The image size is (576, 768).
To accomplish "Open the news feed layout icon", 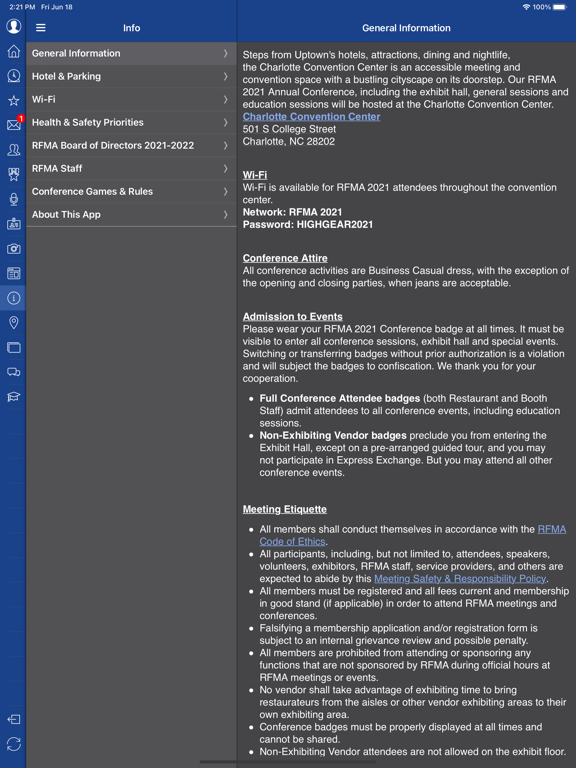I will (14, 273).
